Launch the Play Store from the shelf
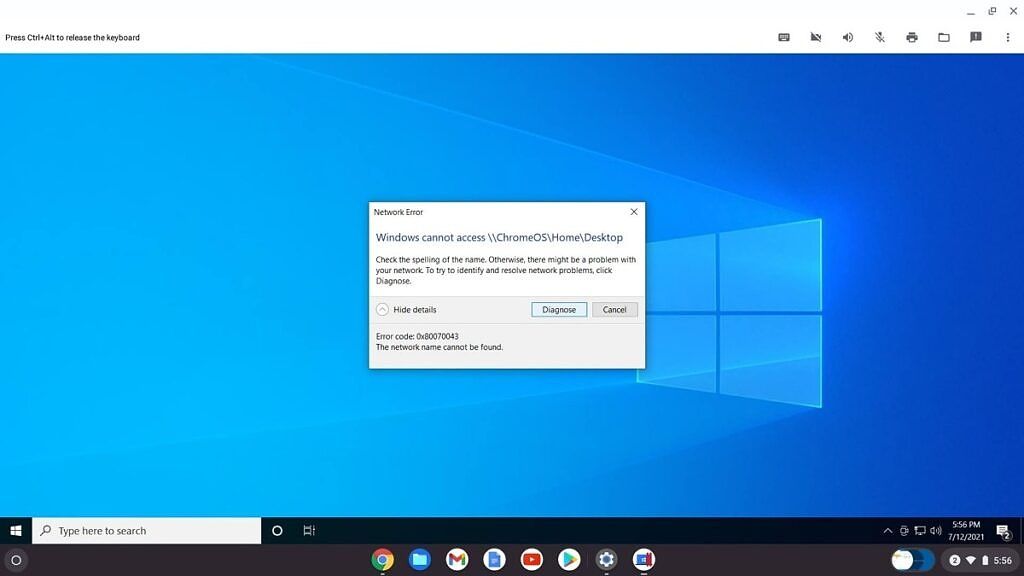 point(568,559)
